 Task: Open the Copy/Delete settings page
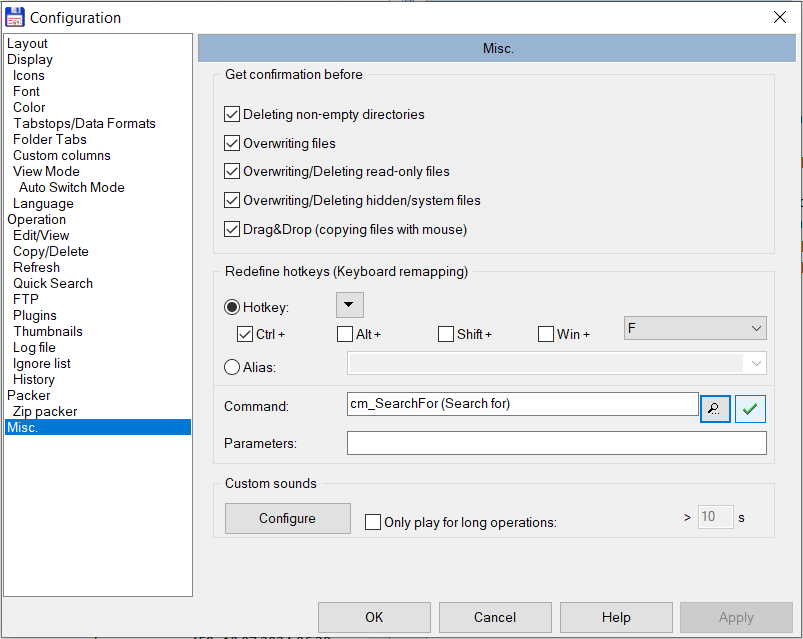click(x=51, y=251)
